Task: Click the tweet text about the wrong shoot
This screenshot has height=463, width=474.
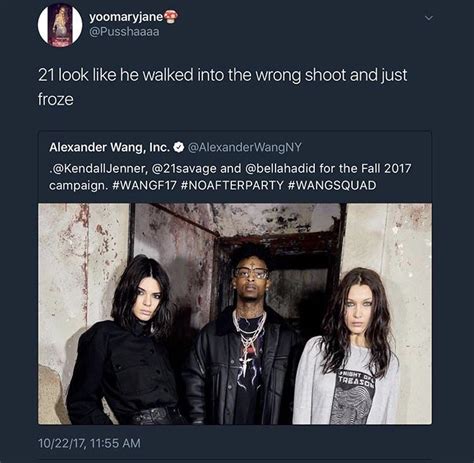Action: [x=222, y=87]
